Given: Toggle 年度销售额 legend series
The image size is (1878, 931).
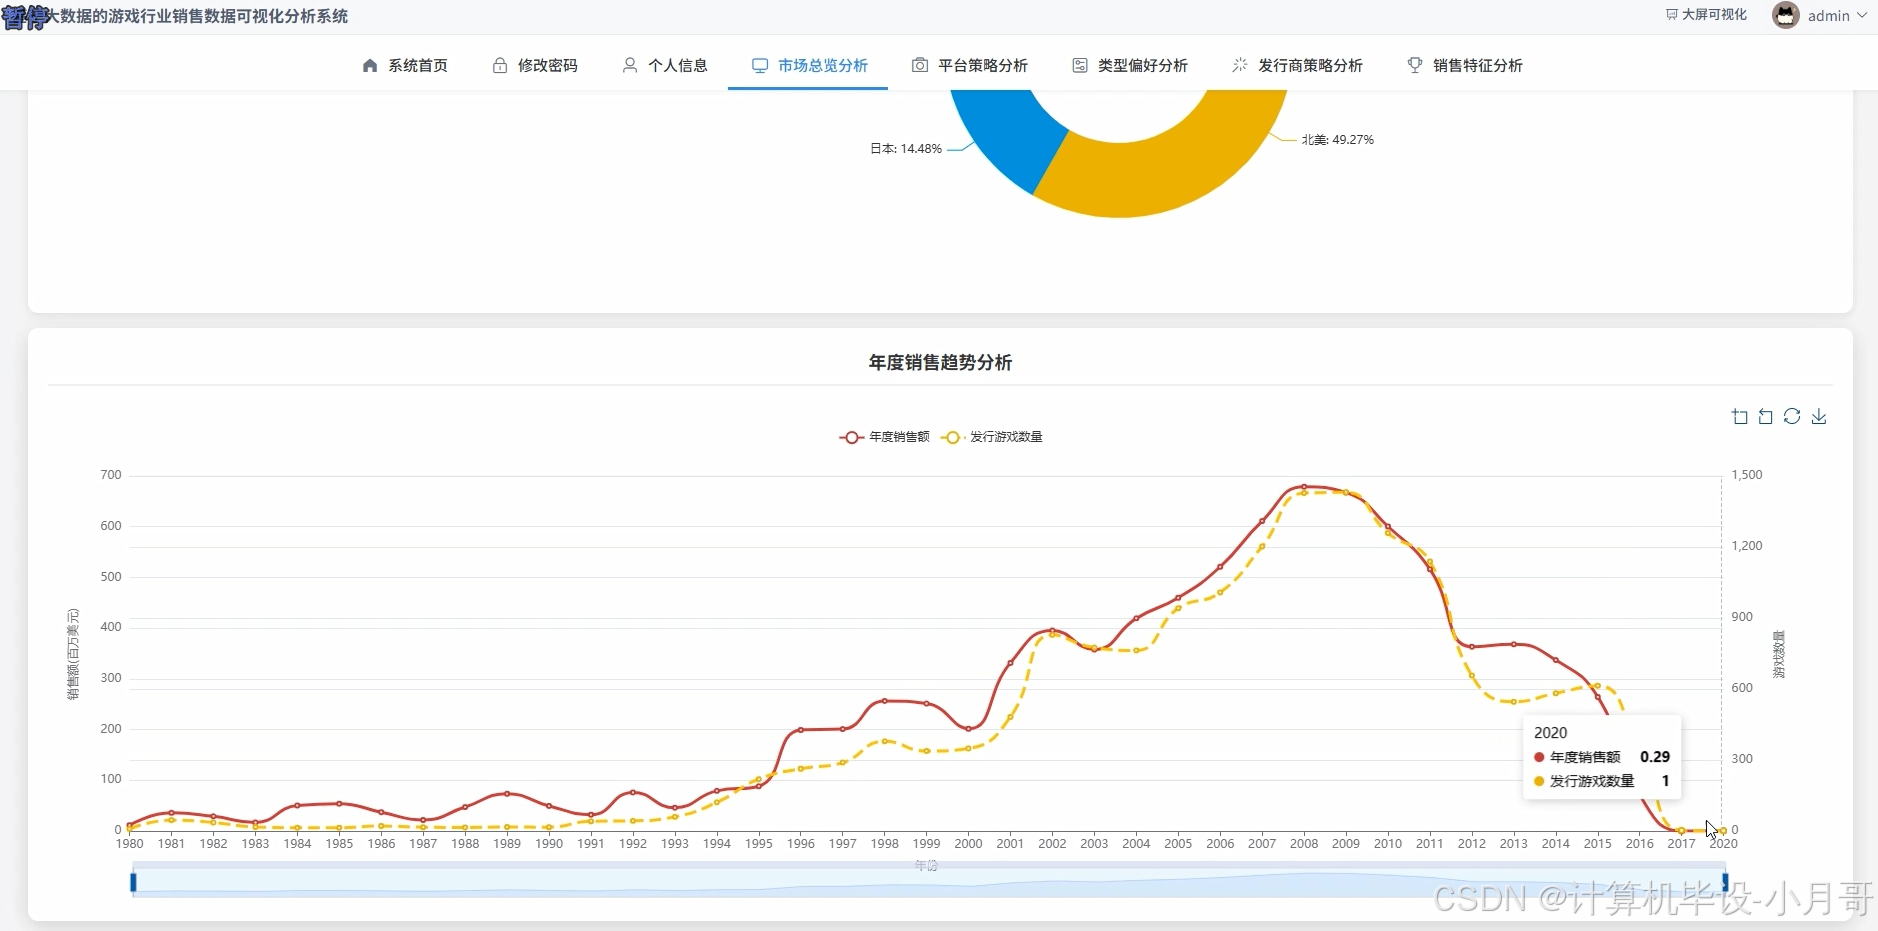Looking at the screenshot, I should [885, 437].
